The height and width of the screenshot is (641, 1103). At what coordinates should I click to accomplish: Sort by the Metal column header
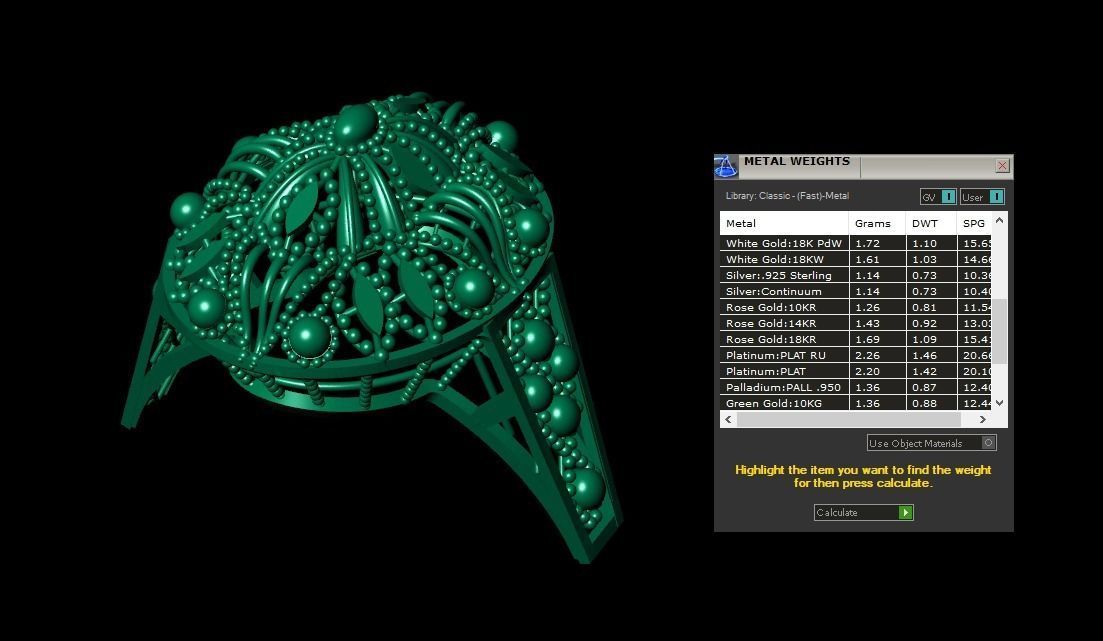784,223
